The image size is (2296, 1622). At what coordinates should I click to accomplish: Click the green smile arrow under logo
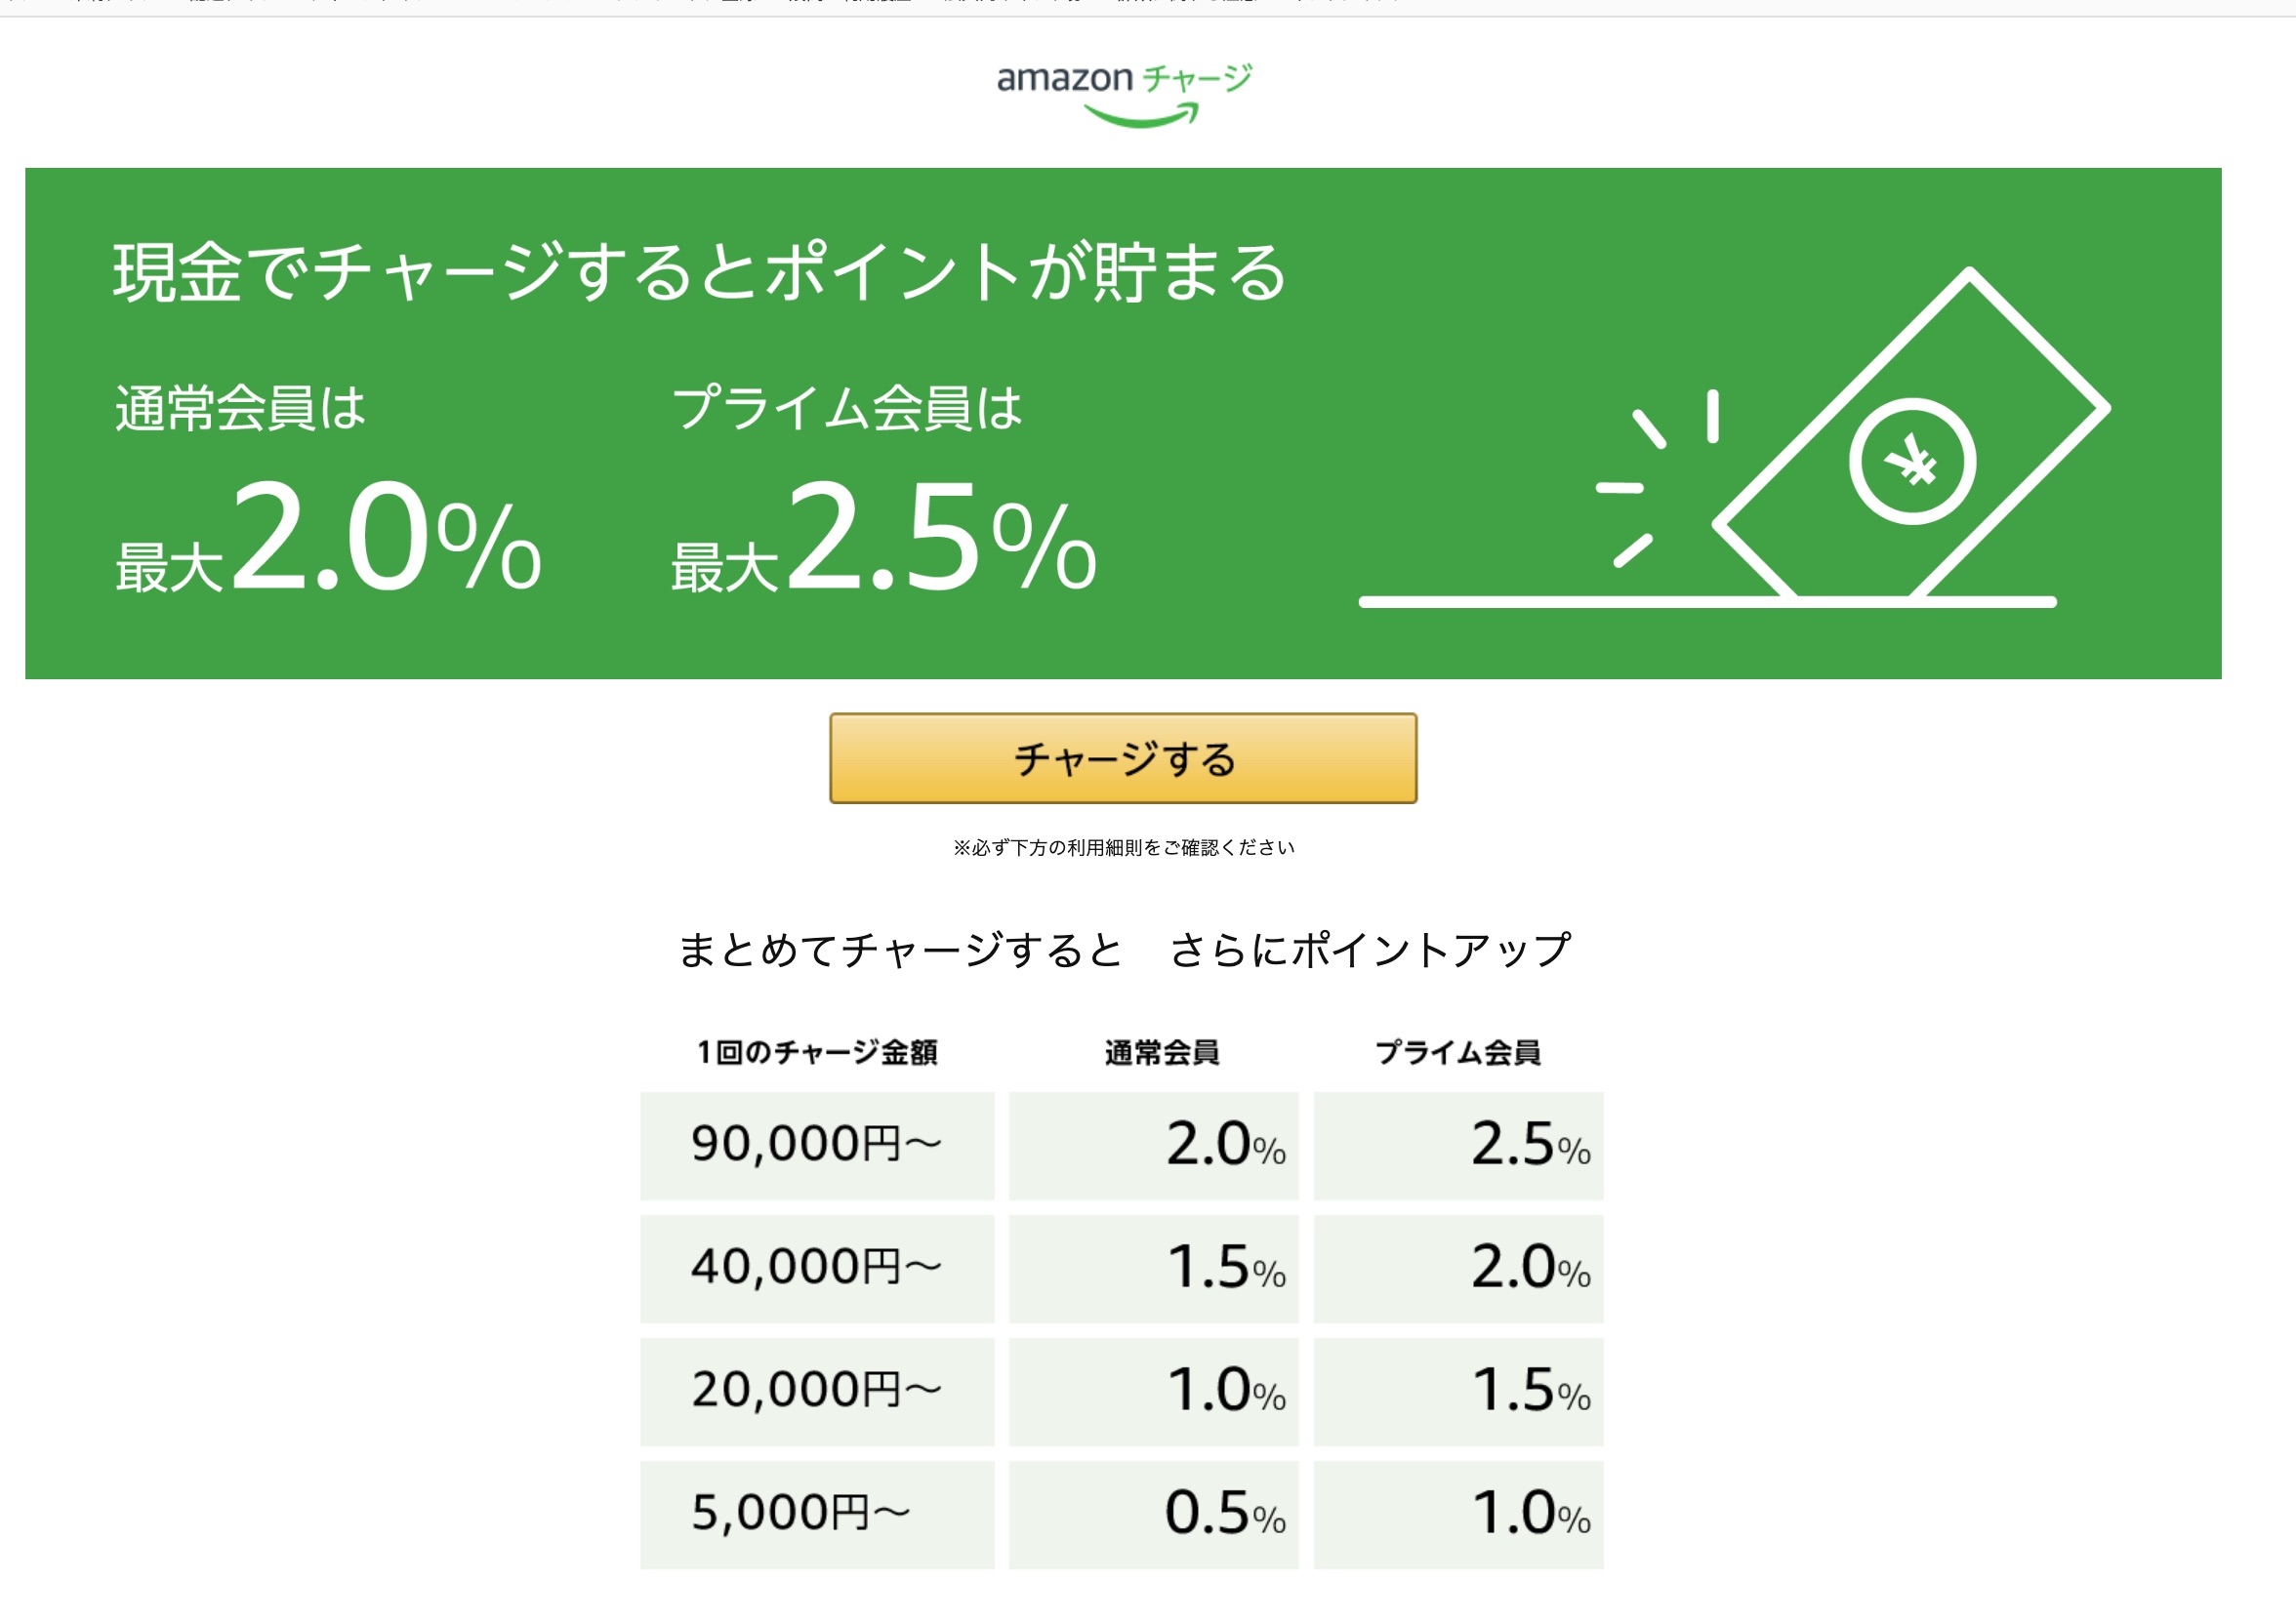click(1141, 116)
